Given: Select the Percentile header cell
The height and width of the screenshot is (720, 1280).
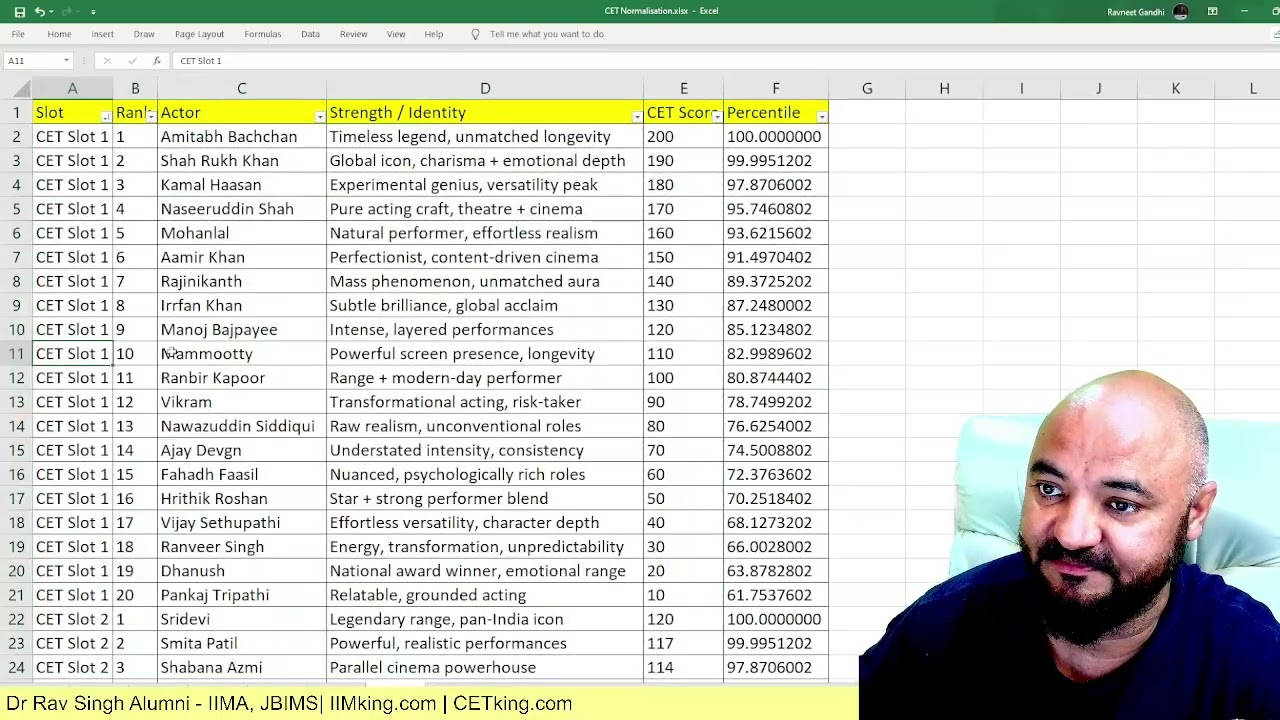Looking at the screenshot, I should pos(776,113).
